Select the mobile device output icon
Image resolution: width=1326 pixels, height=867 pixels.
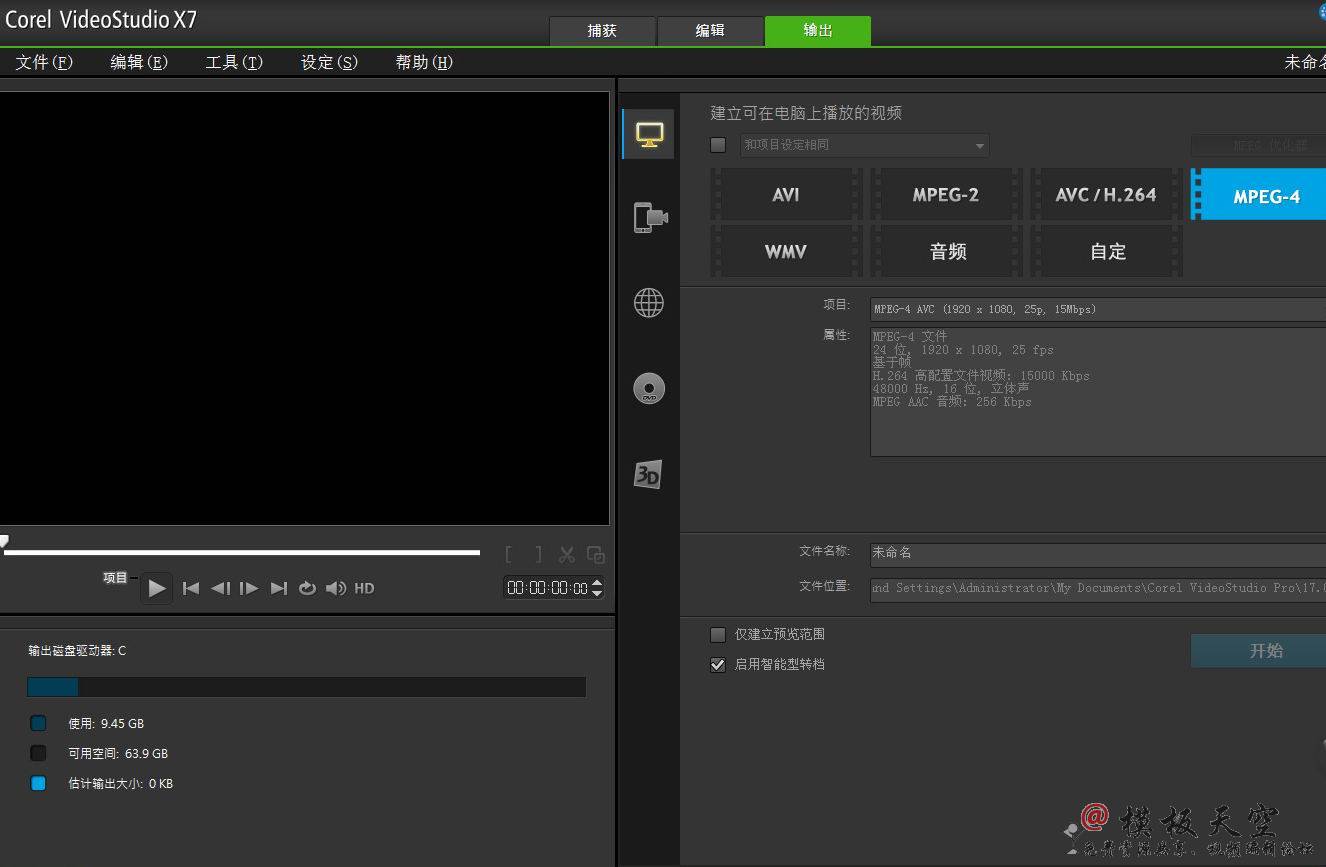[x=650, y=217]
